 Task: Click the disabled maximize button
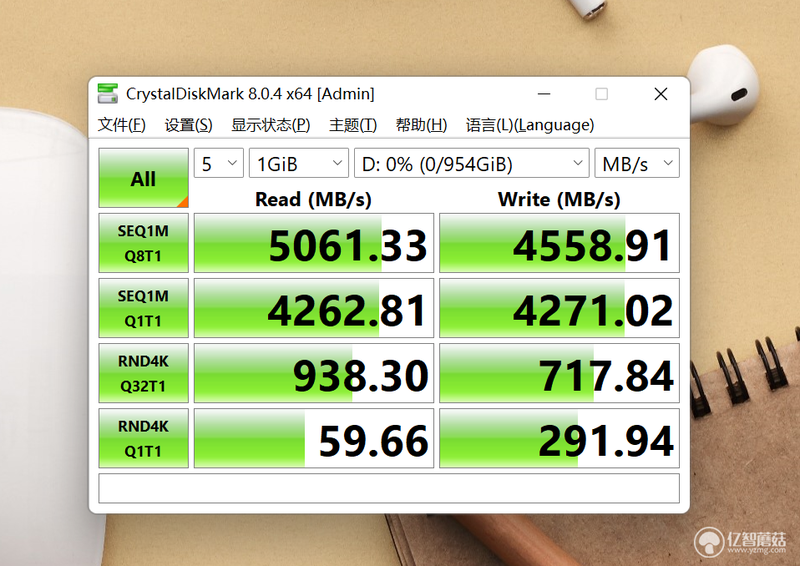coord(602,94)
